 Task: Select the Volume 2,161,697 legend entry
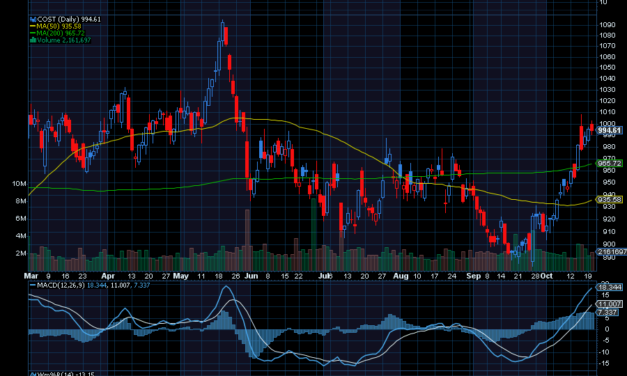point(64,40)
